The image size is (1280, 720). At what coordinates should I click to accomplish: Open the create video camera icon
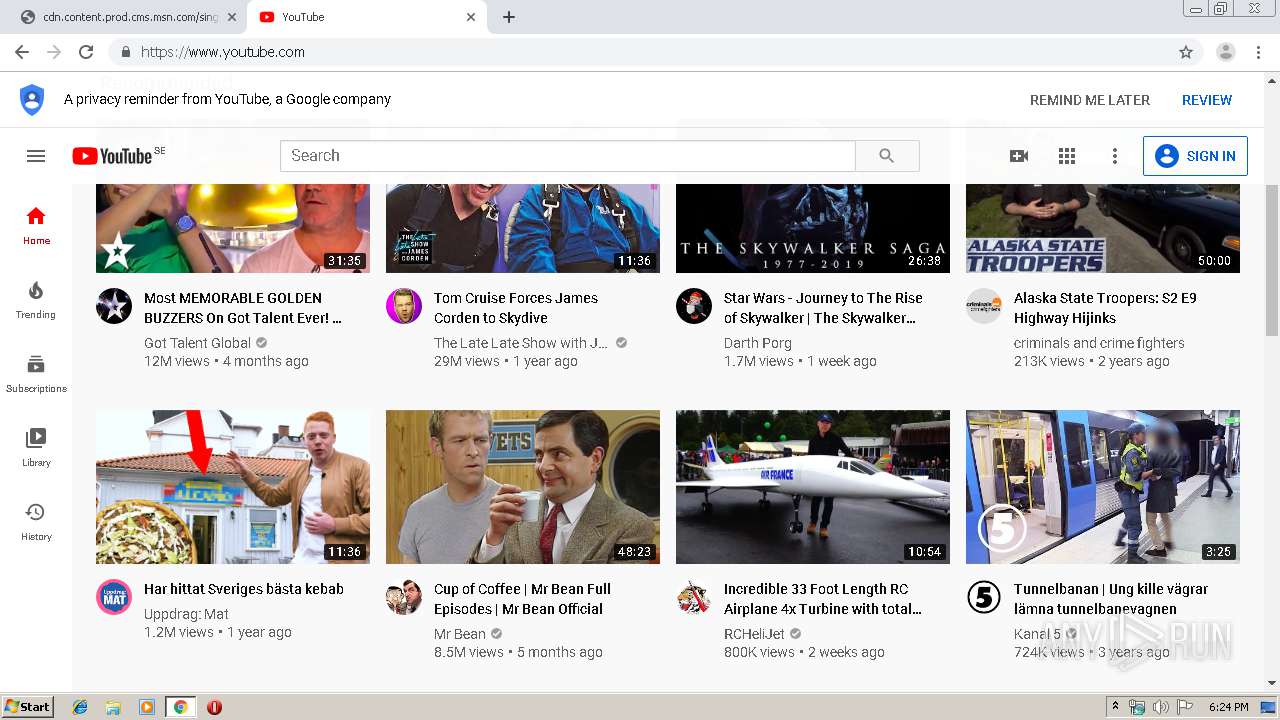click(x=1019, y=156)
